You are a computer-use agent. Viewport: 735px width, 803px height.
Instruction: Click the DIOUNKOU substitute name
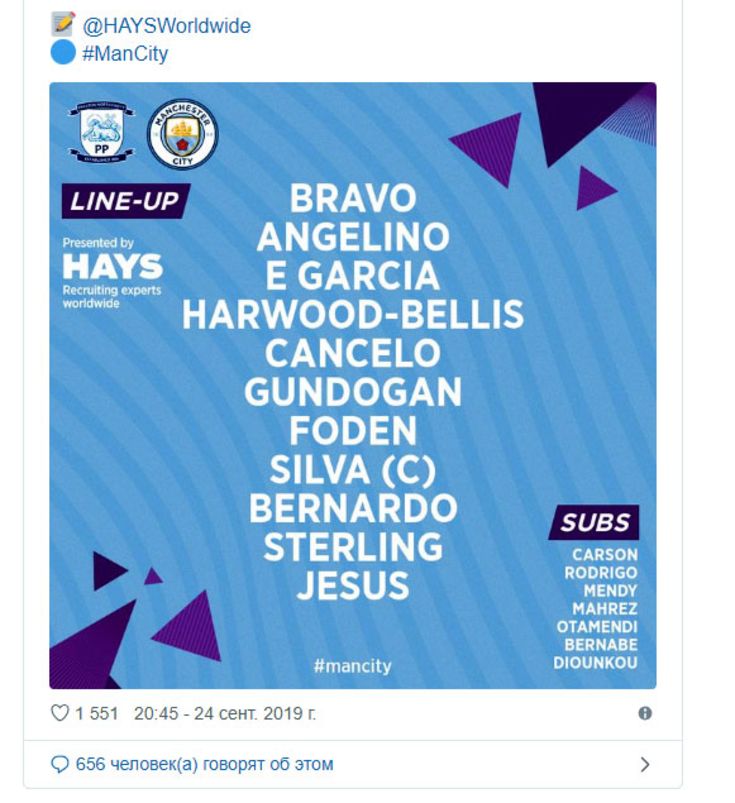click(x=595, y=663)
